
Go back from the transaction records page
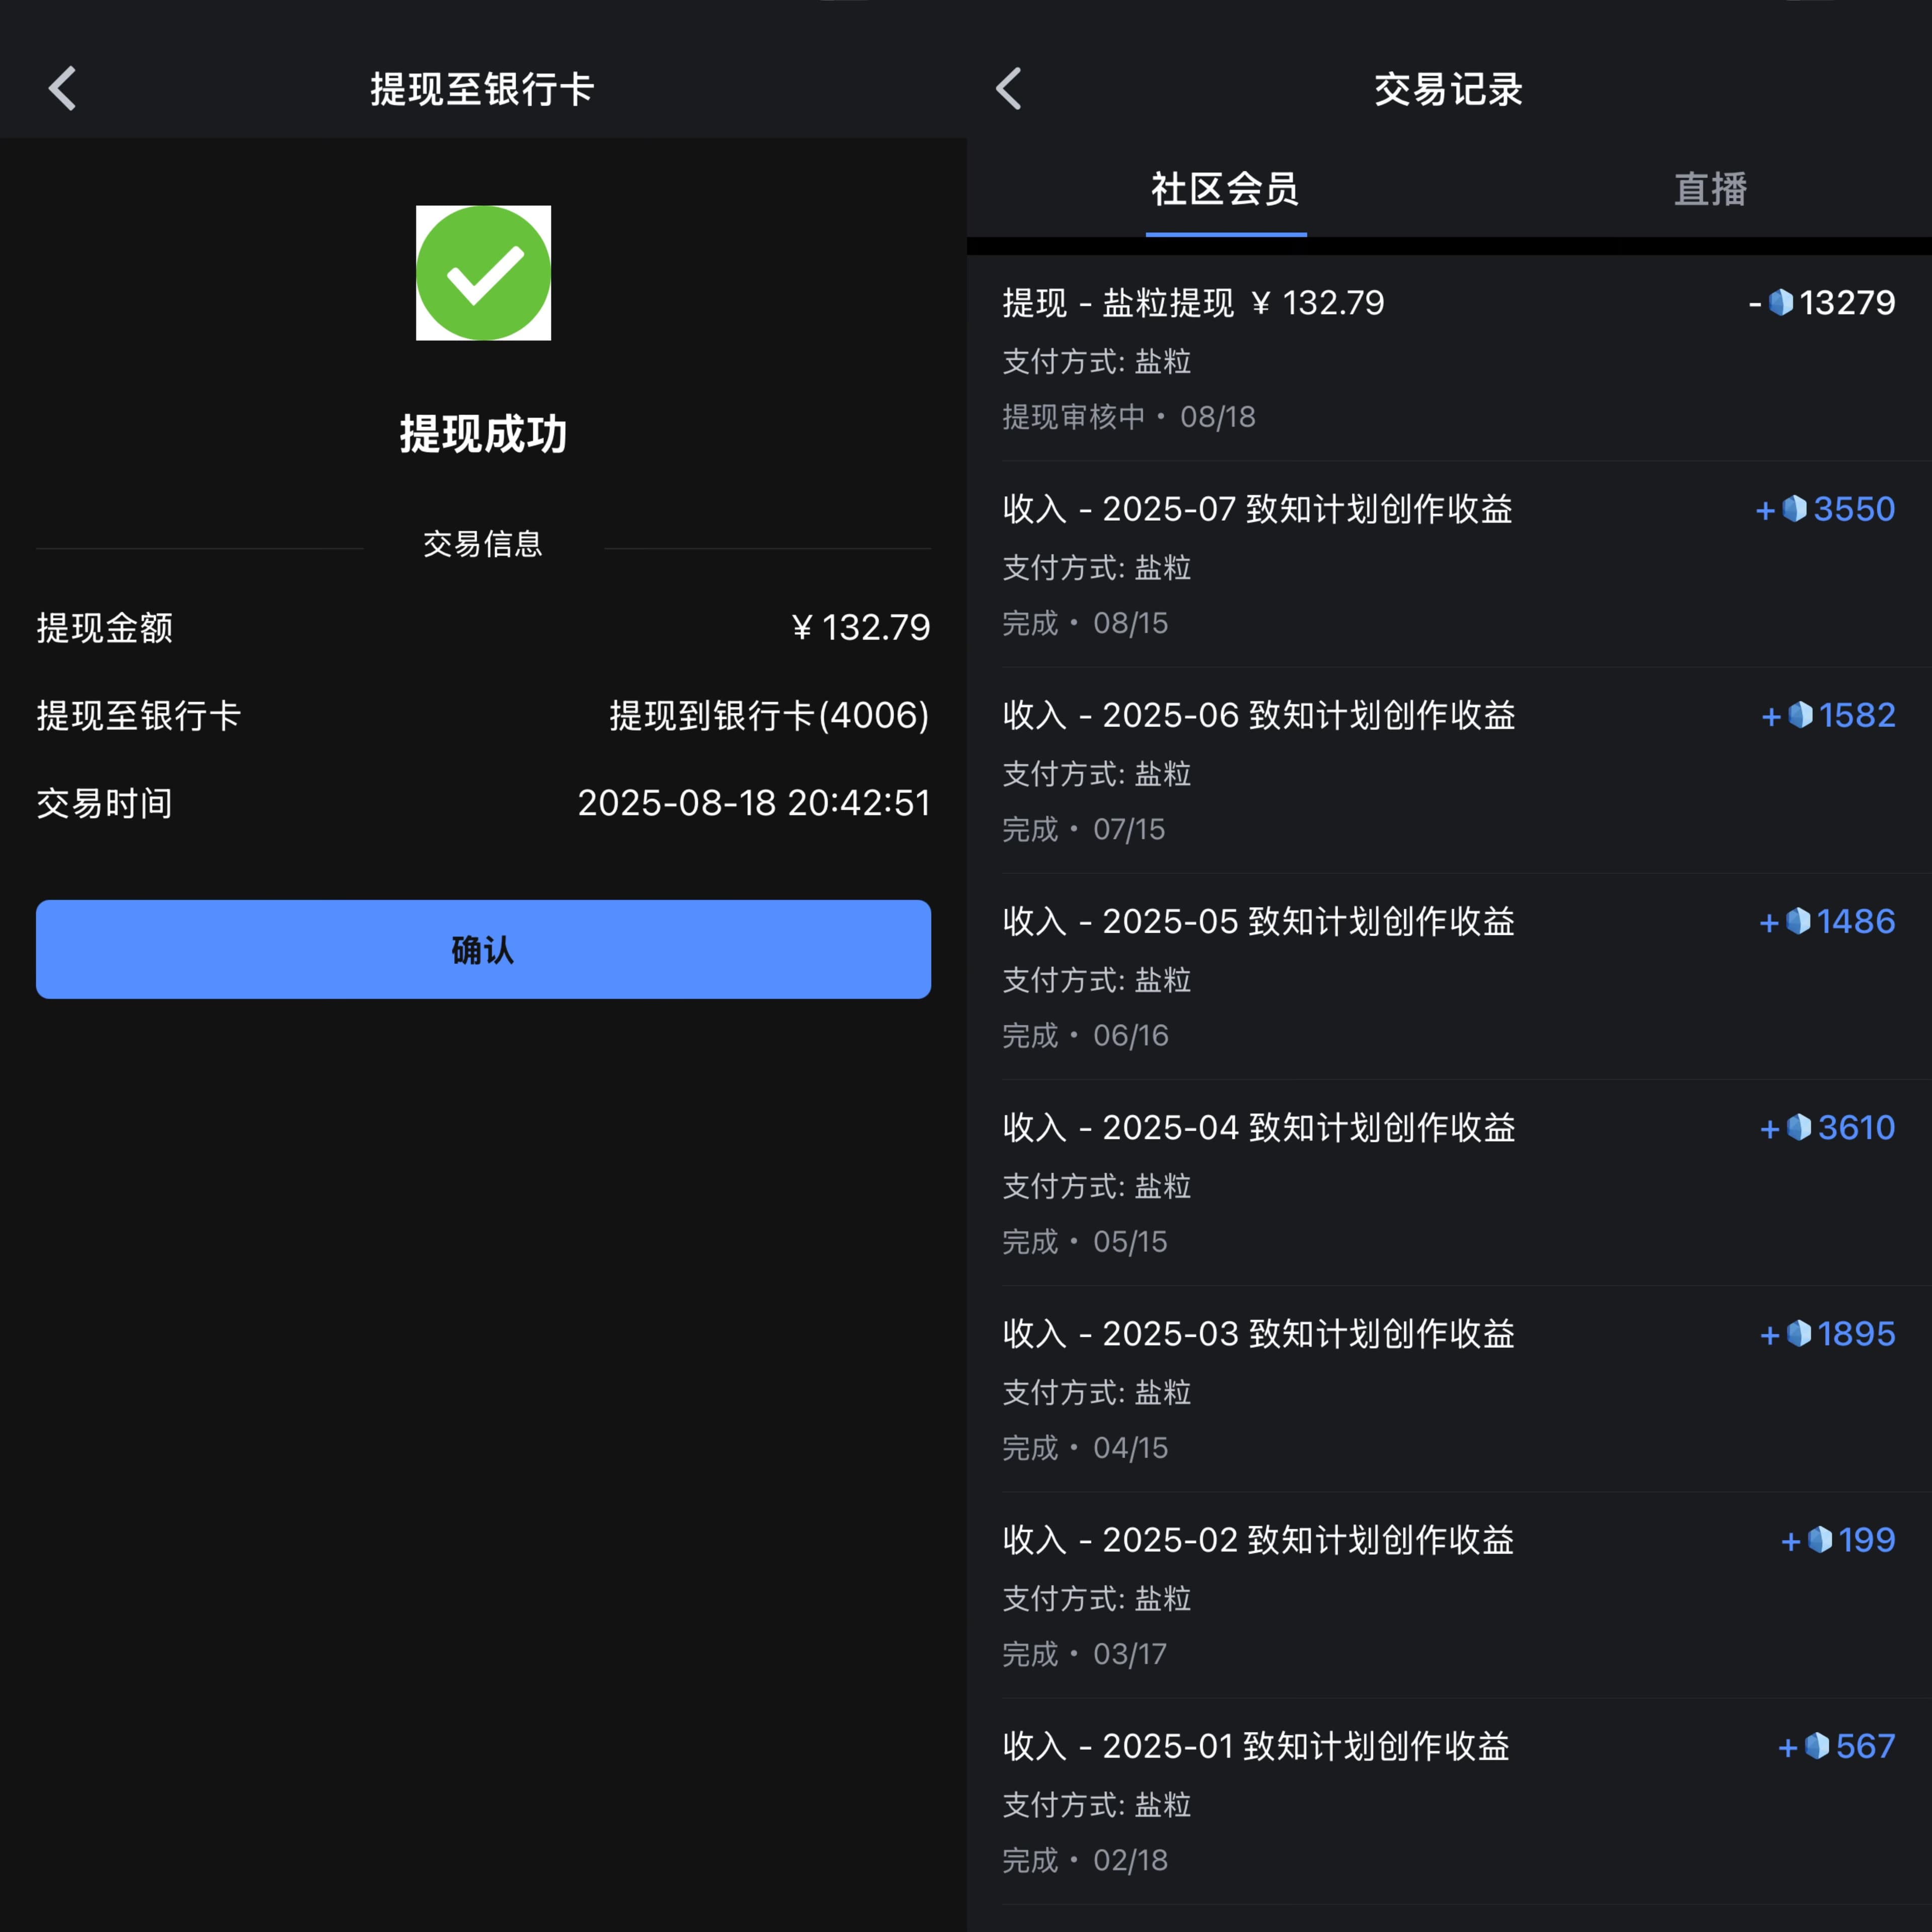click(x=1009, y=88)
